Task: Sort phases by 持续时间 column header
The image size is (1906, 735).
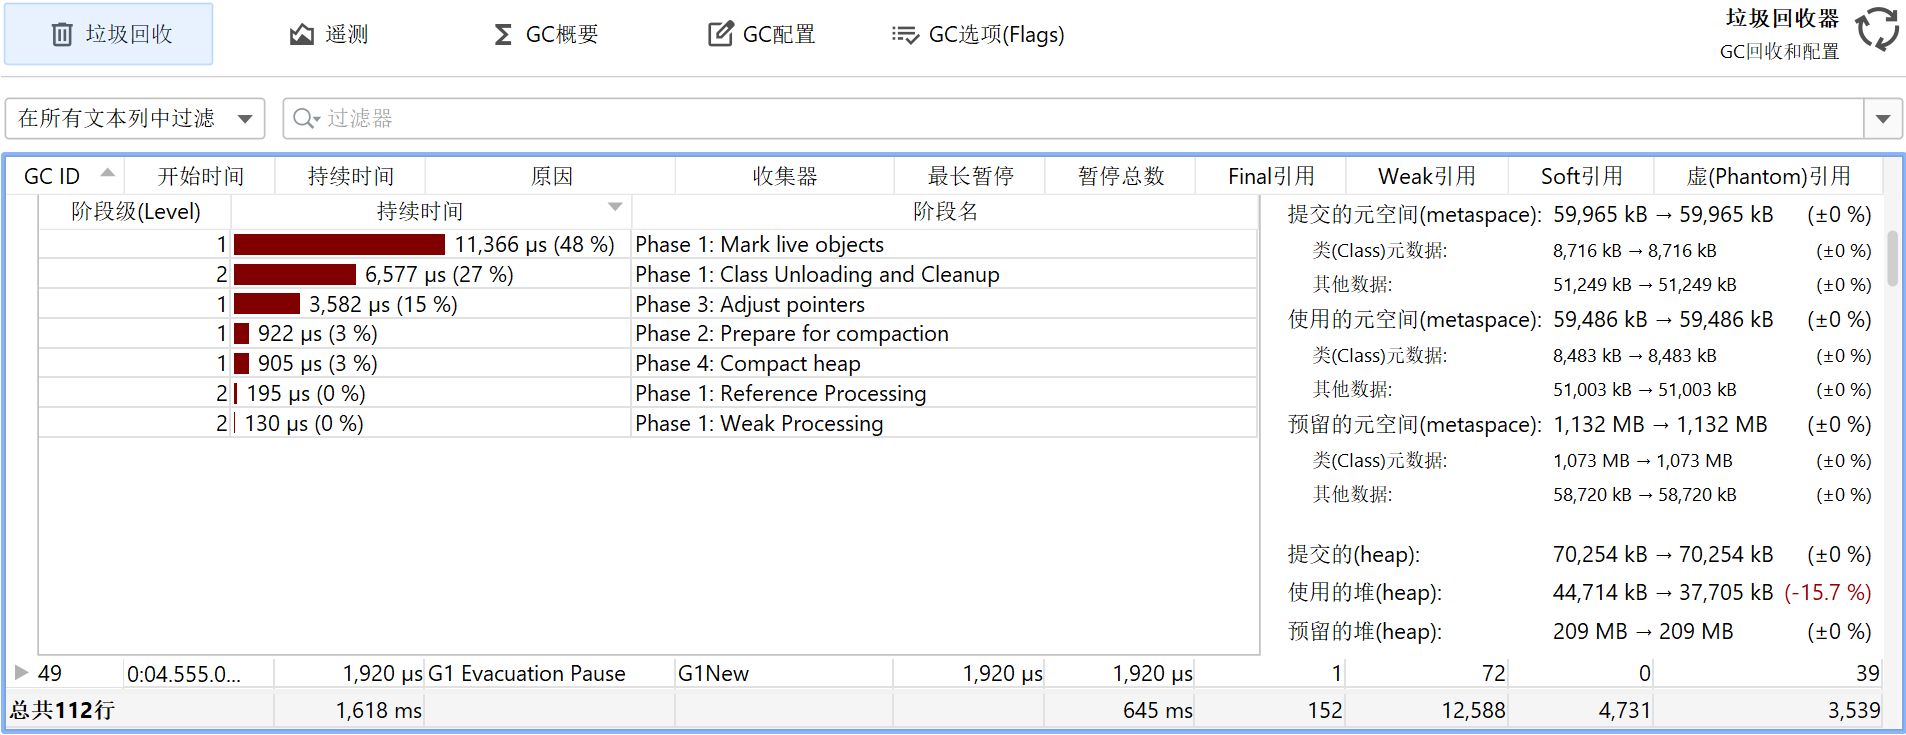Action: [x=420, y=211]
